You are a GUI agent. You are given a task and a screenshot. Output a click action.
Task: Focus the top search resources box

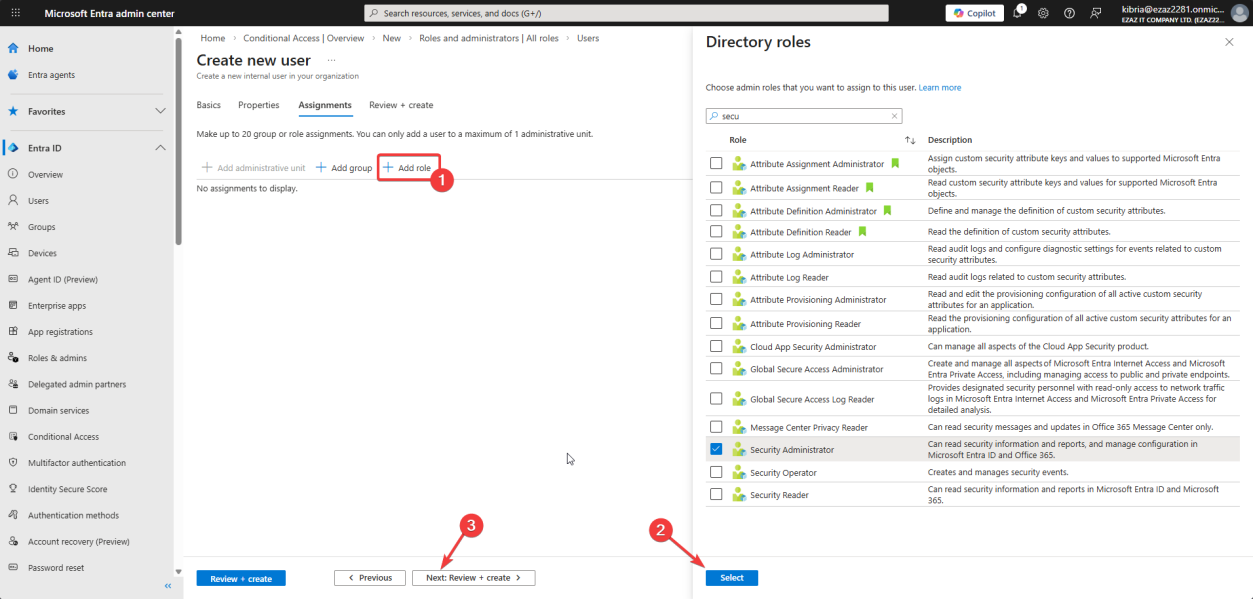tap(626, 13)
